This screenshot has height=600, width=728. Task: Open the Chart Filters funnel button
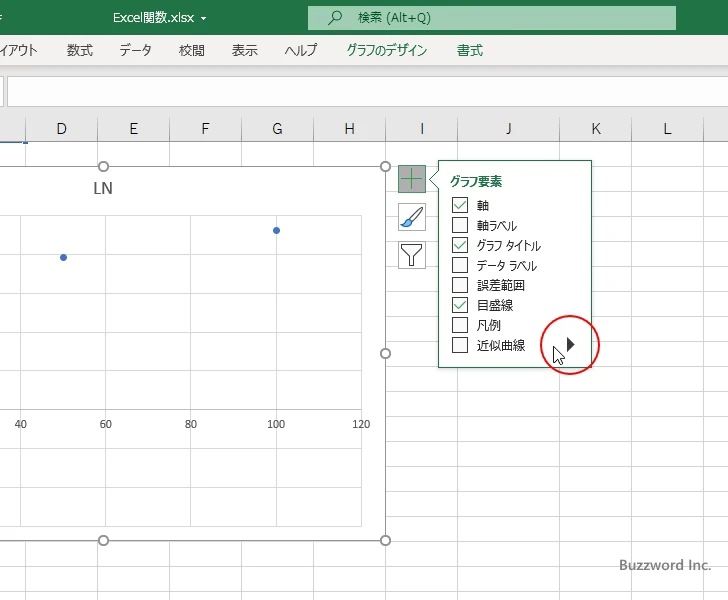point(412,255)
